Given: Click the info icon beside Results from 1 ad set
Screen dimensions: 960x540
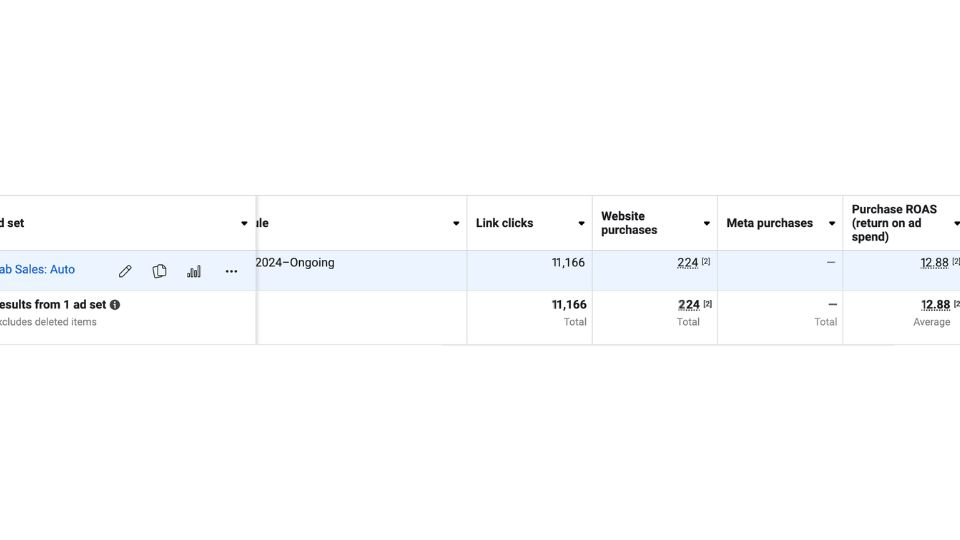Looking at the screenshot, I should (115, 305).
